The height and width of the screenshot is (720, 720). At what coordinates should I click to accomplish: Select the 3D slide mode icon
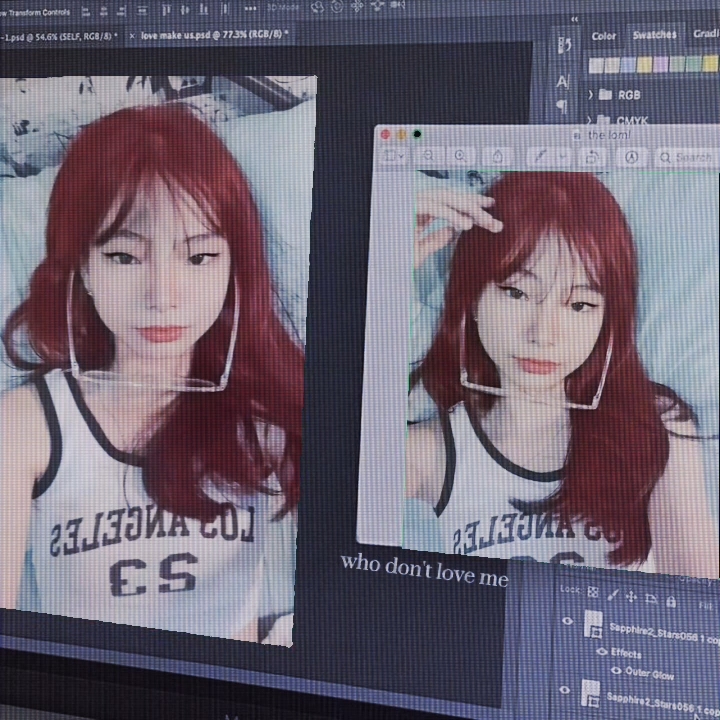click(x=377, y=6)
